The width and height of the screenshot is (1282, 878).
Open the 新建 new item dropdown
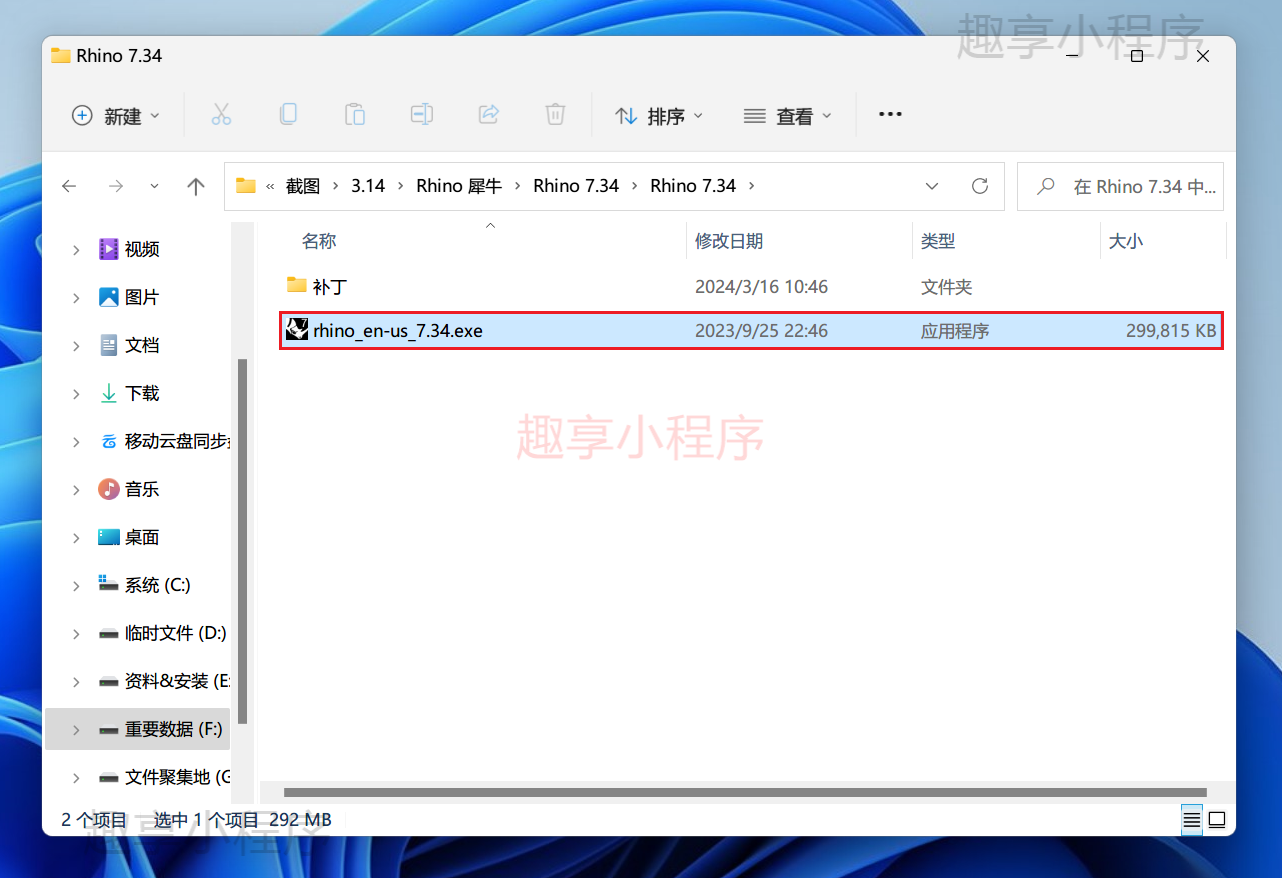pos(116,116)
